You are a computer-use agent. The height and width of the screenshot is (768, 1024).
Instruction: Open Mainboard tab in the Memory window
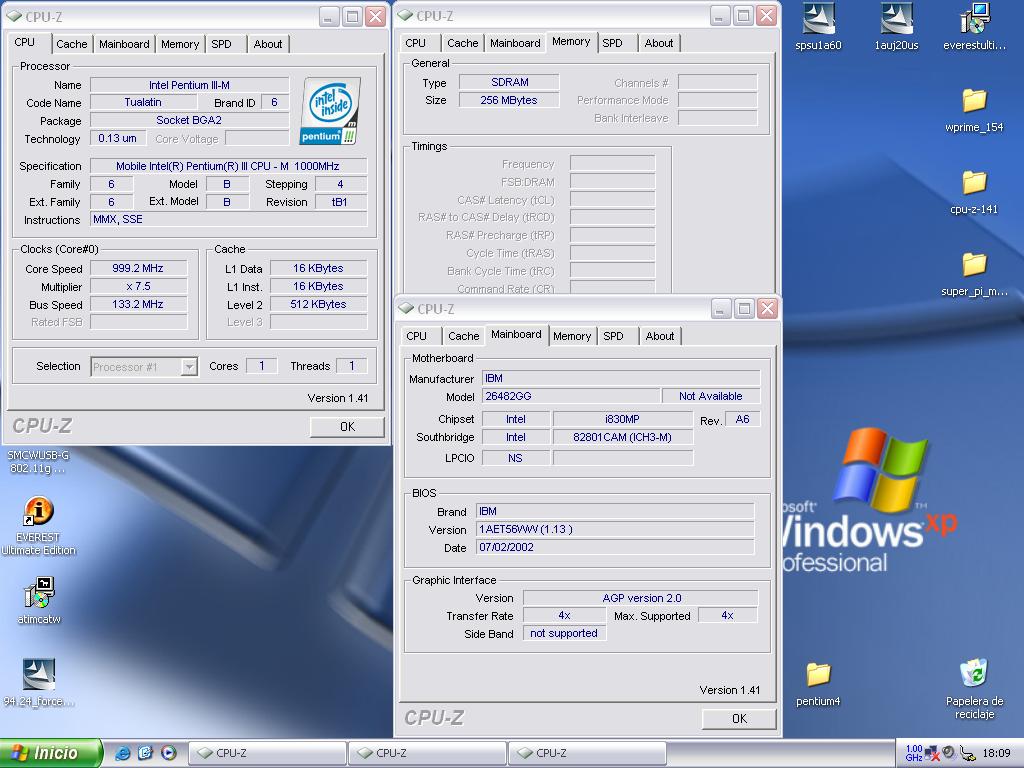tap(515, 42)
